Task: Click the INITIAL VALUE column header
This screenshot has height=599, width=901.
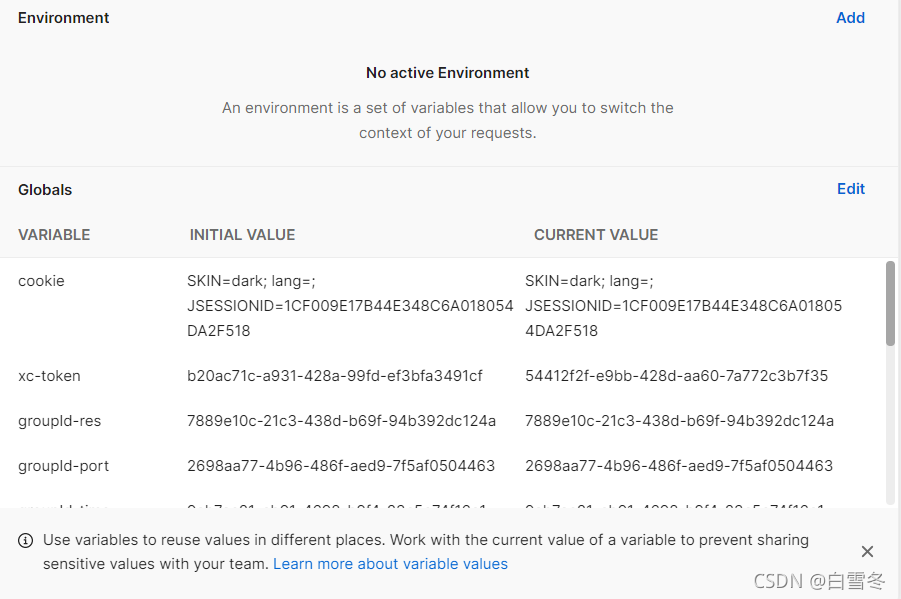Action: 242,235
